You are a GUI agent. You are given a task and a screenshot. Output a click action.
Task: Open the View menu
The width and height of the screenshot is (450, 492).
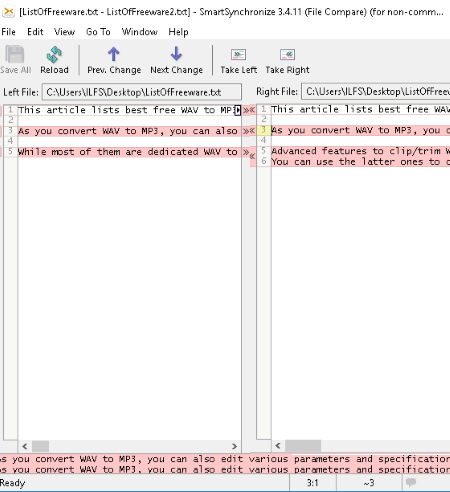[64, 32]
